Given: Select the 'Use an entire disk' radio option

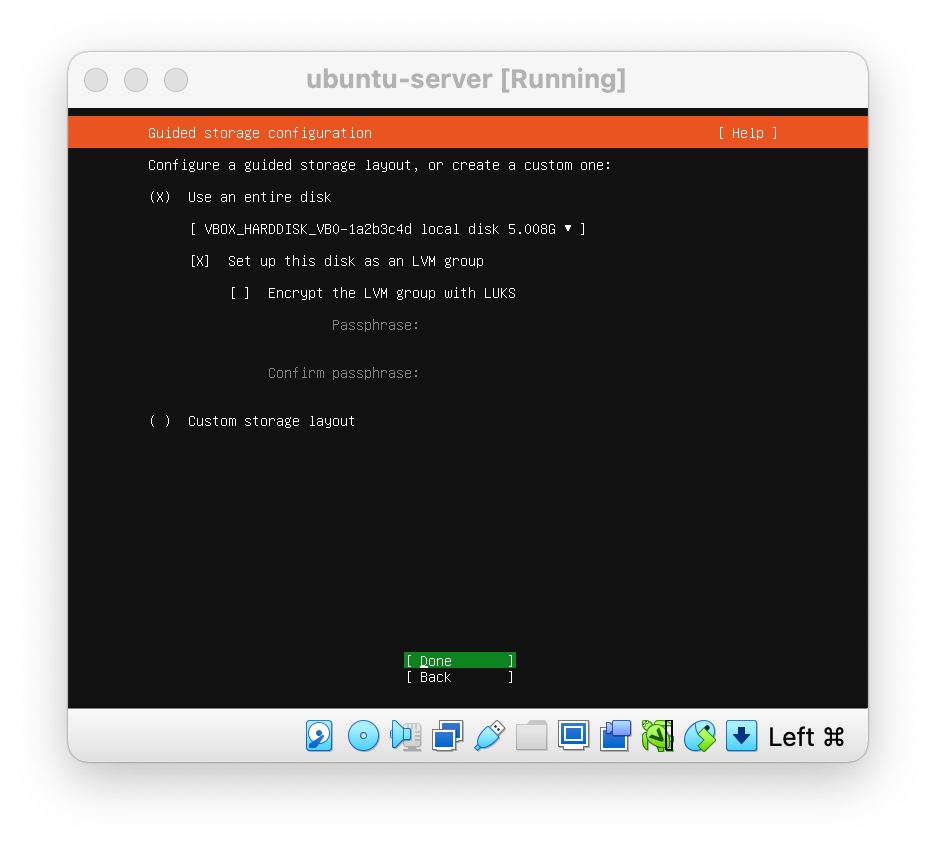Looking at the screenshot, I should point(160,197).
